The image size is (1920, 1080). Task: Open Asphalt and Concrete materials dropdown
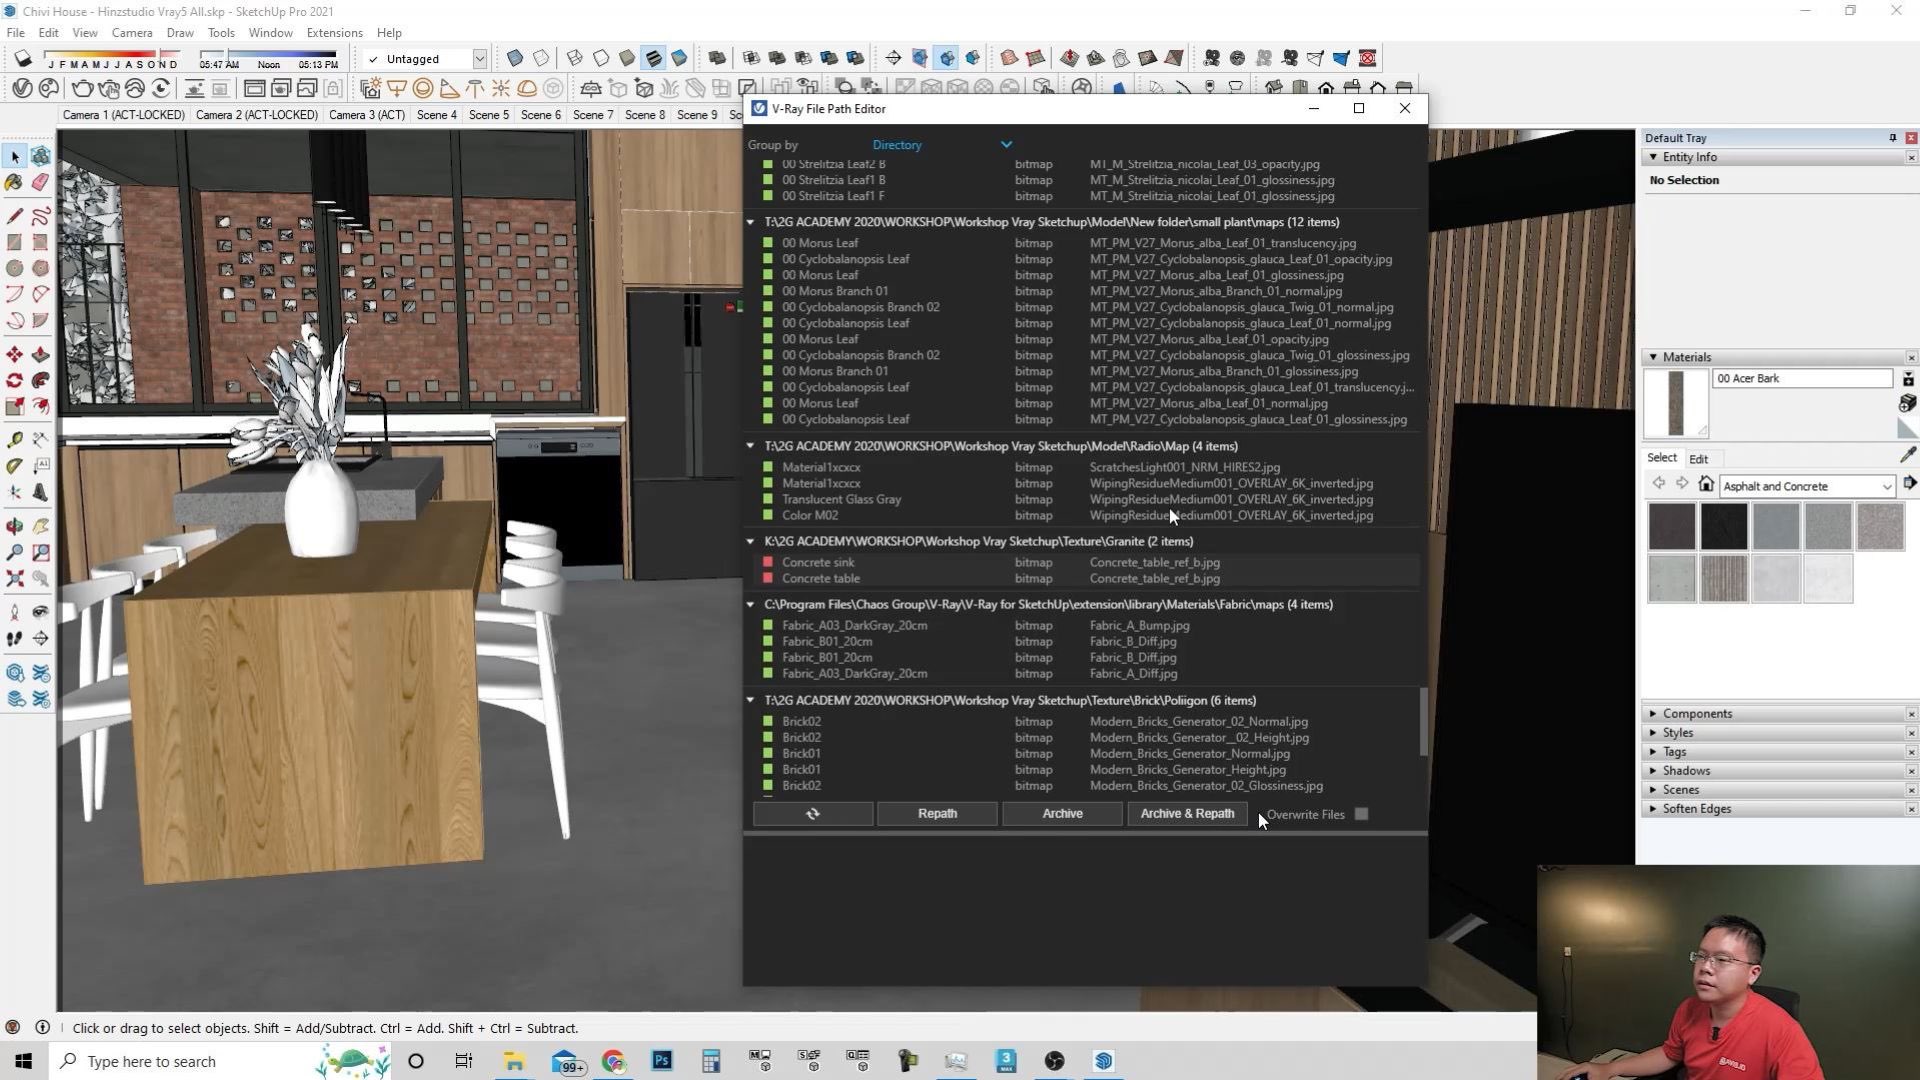coord(1807,486)
